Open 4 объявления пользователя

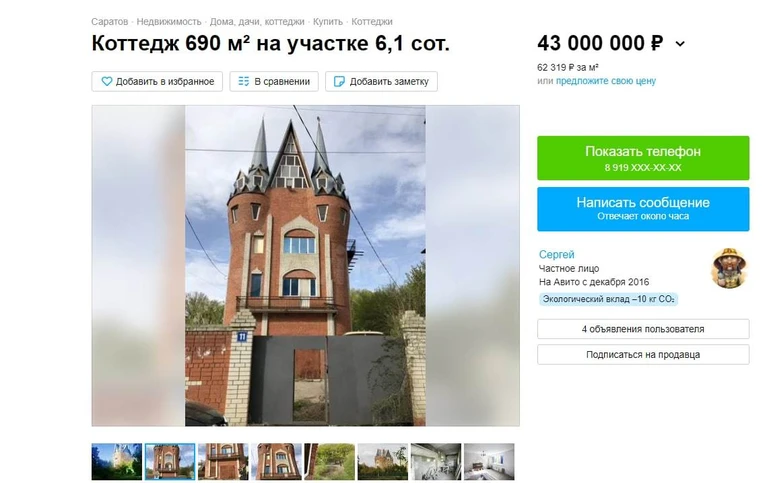pos(643,329)
